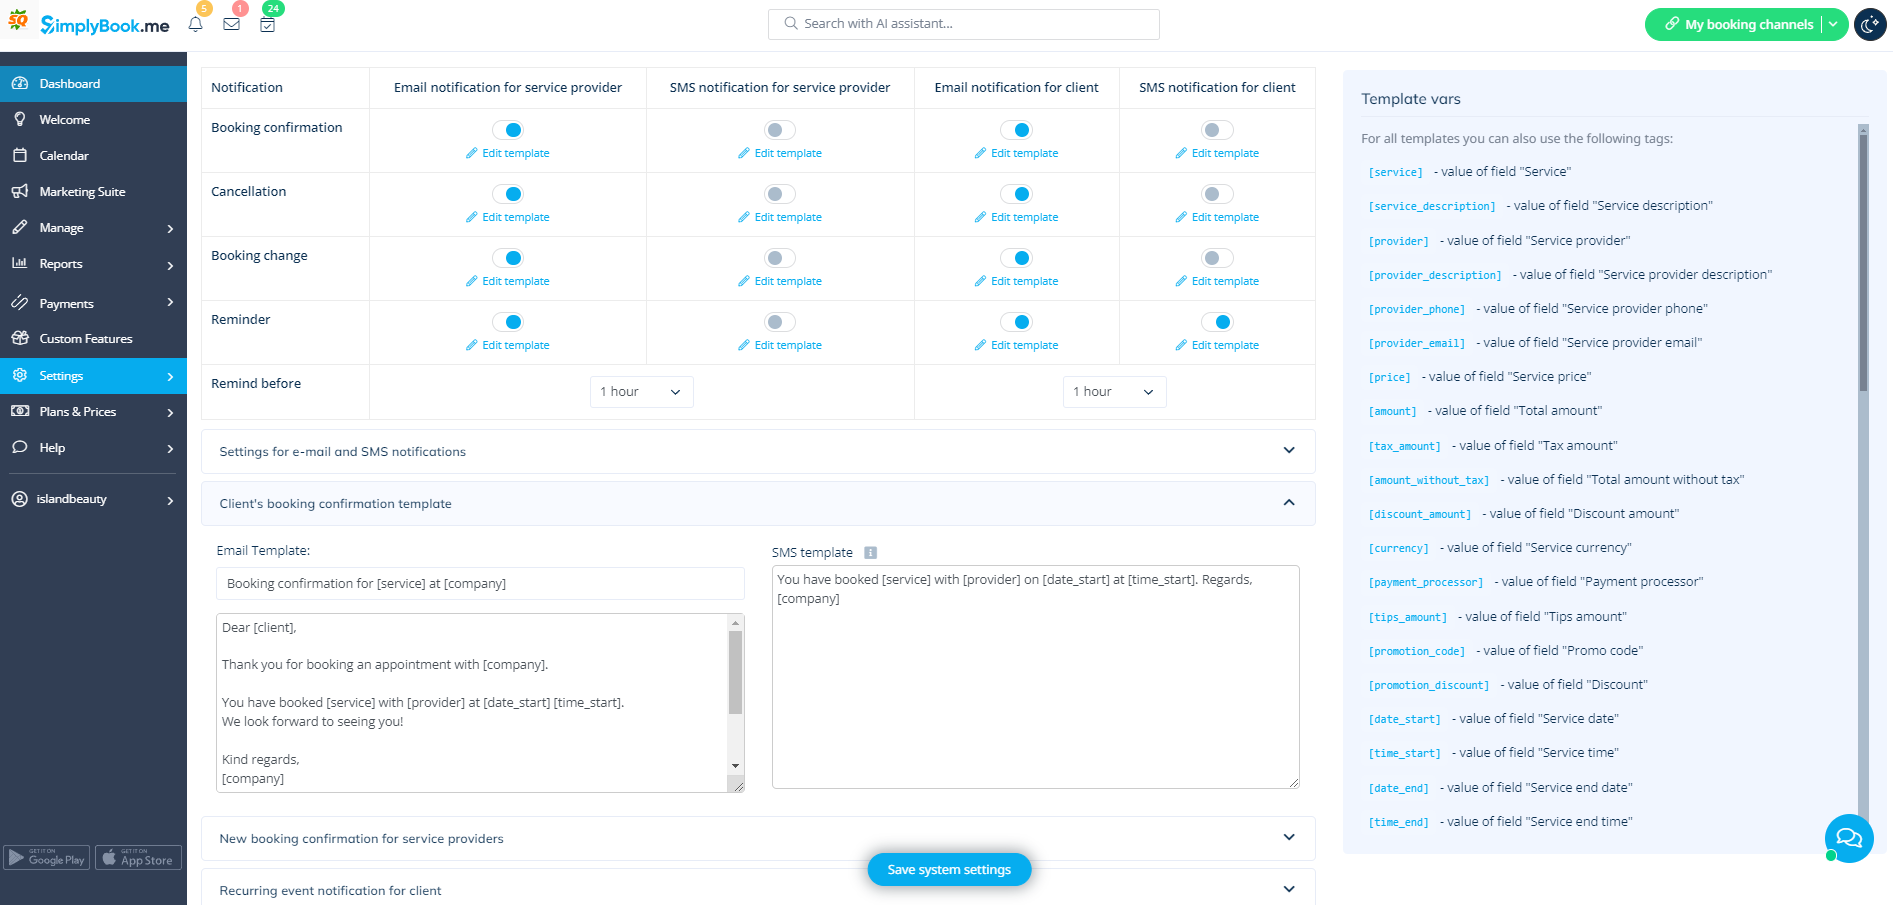Turn off Cancellation email notification for client
This screenshot has height=905, width=1893.
1016,194
